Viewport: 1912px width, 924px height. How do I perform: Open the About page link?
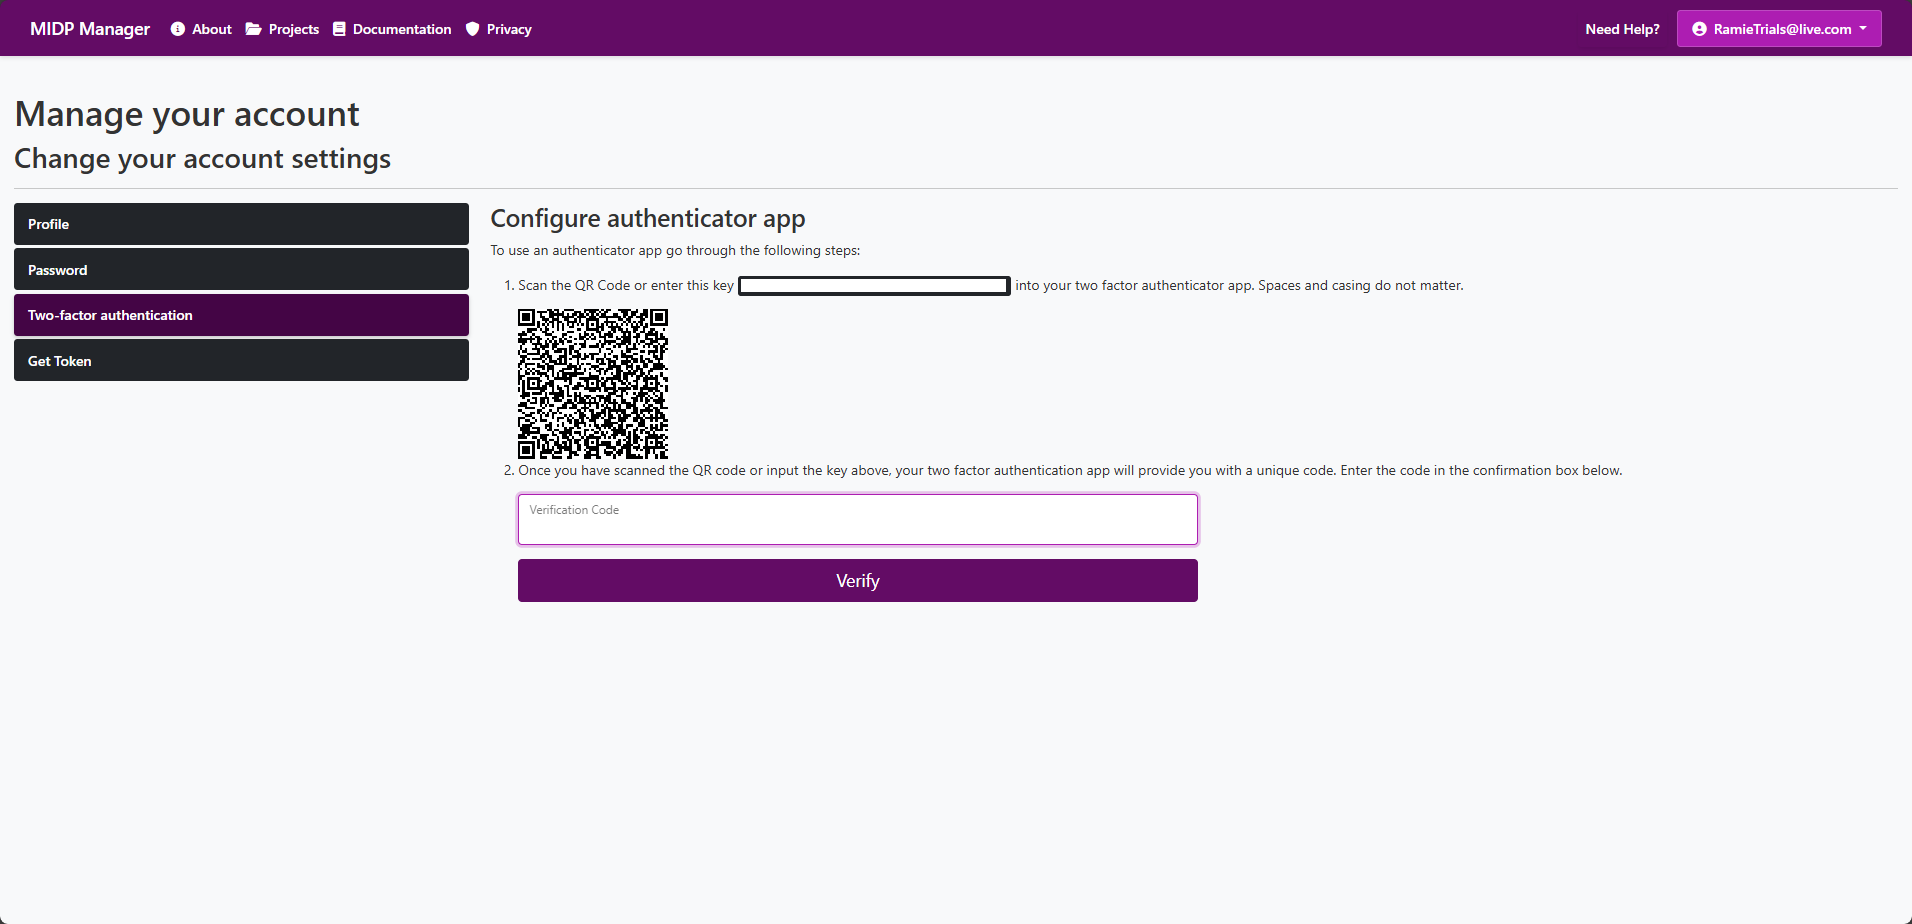point(211,29)
